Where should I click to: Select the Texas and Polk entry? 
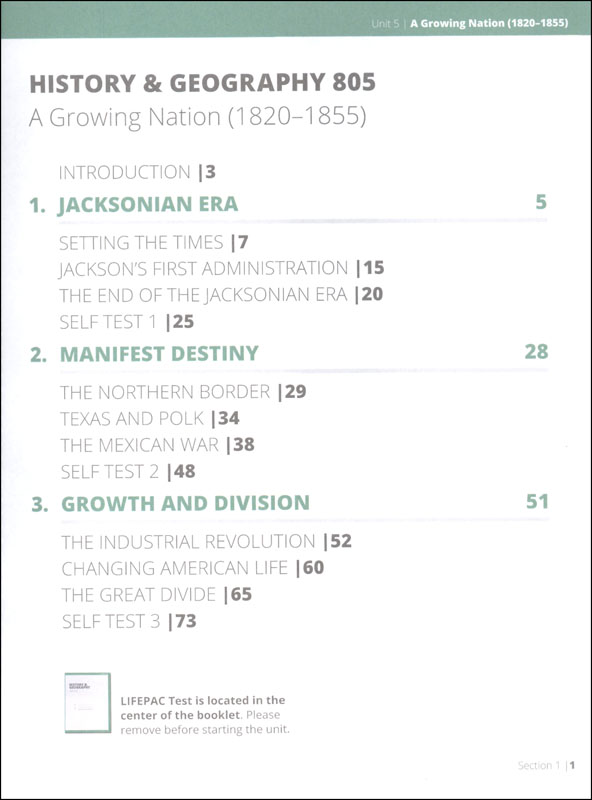pyautogui.click(x=150, y=419)
